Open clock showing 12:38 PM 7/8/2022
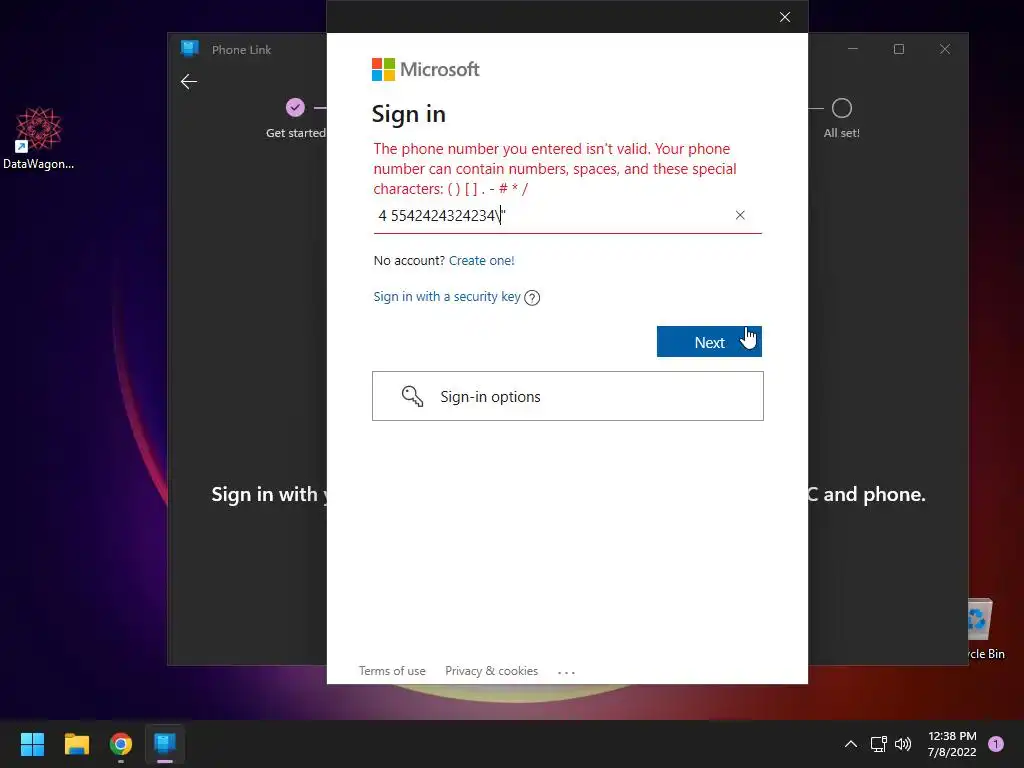Viewport: 1024px width, 768px height. [x=952, y=744]
